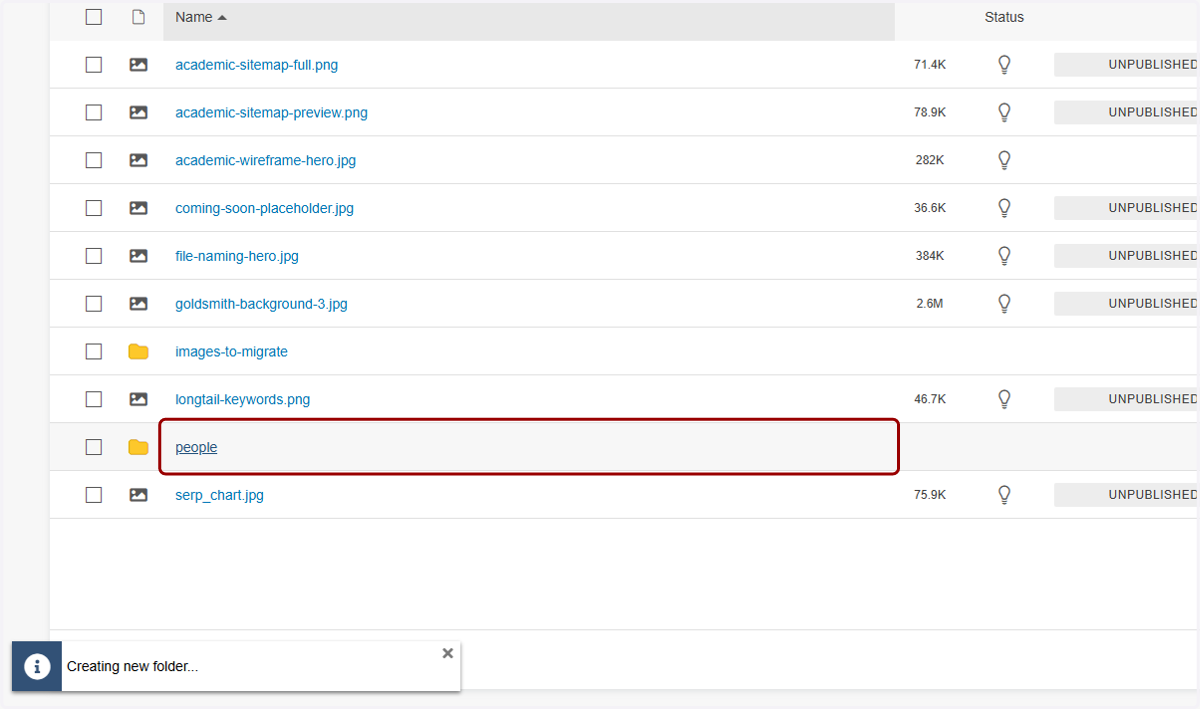Open serp_chart.jpg link

[219, 495]
